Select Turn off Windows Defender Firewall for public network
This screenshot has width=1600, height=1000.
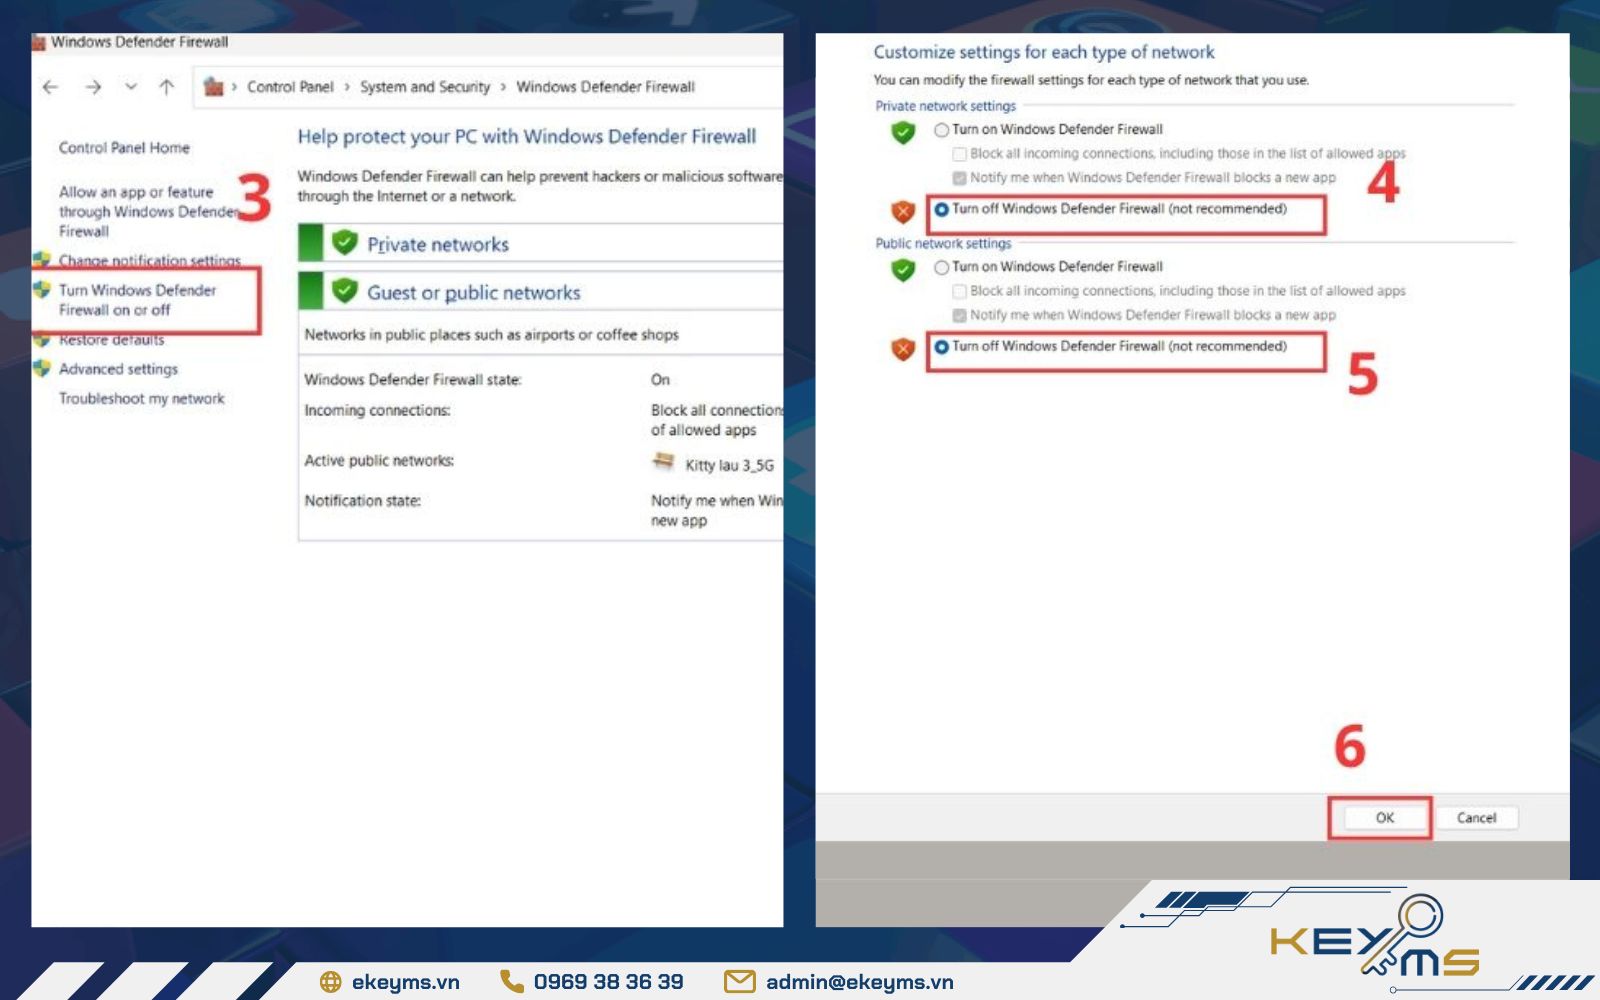click(943, 346)
